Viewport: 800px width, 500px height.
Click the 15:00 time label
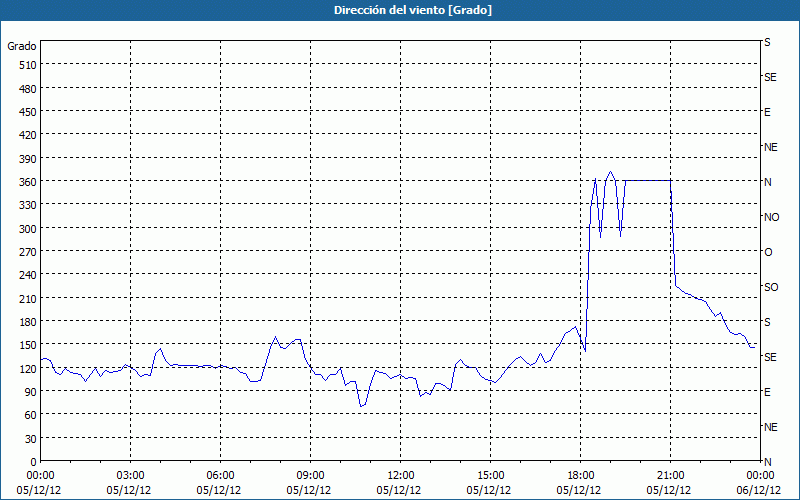[x=490, y=476]
